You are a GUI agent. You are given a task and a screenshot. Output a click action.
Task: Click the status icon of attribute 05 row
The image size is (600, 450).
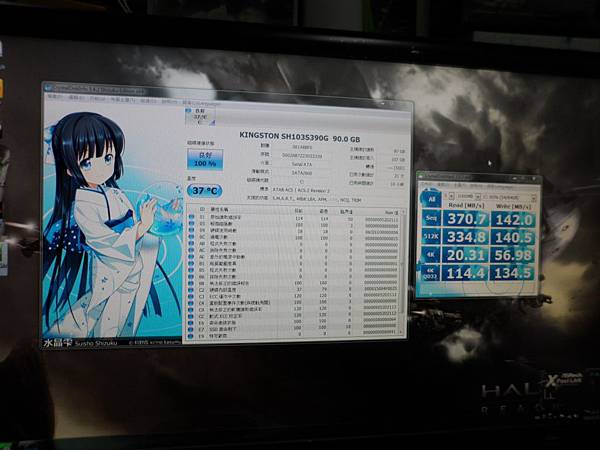191,224
